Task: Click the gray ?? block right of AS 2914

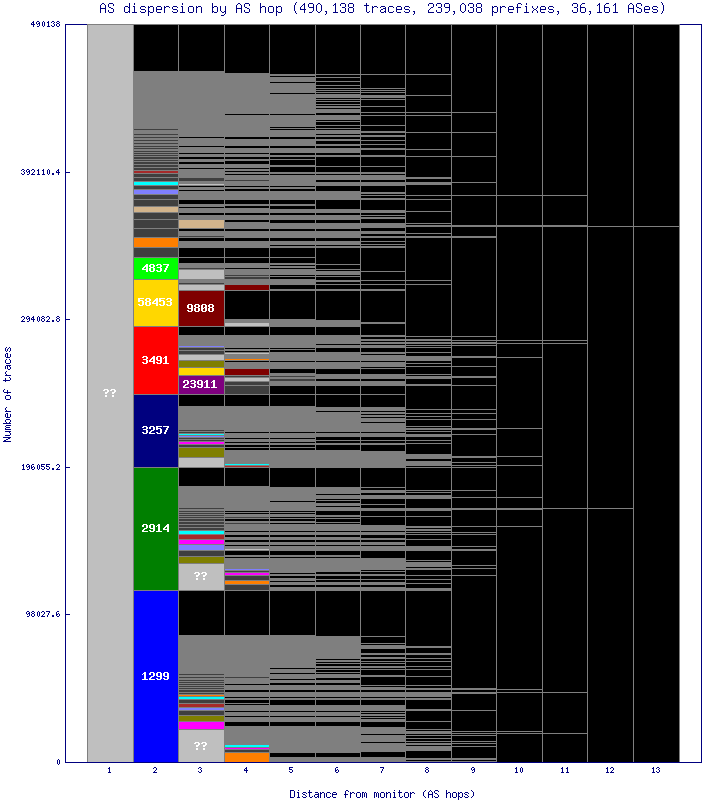Action: 201,577
